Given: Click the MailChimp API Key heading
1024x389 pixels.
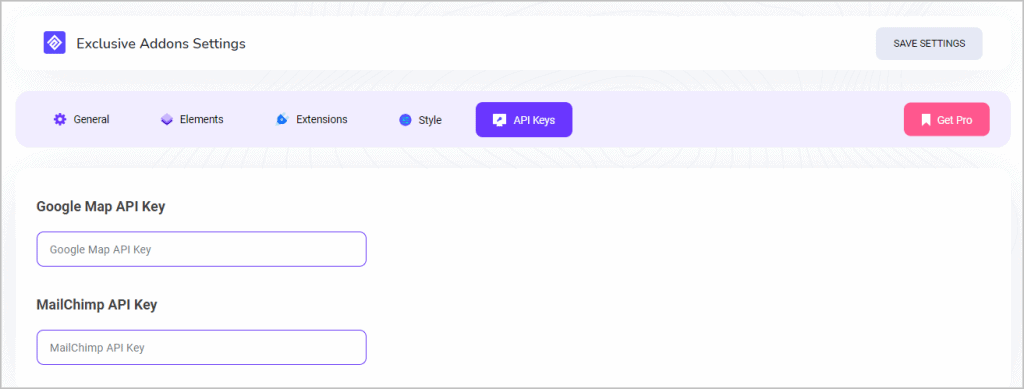Looking at the screenshot, I should tap(97, 305).
